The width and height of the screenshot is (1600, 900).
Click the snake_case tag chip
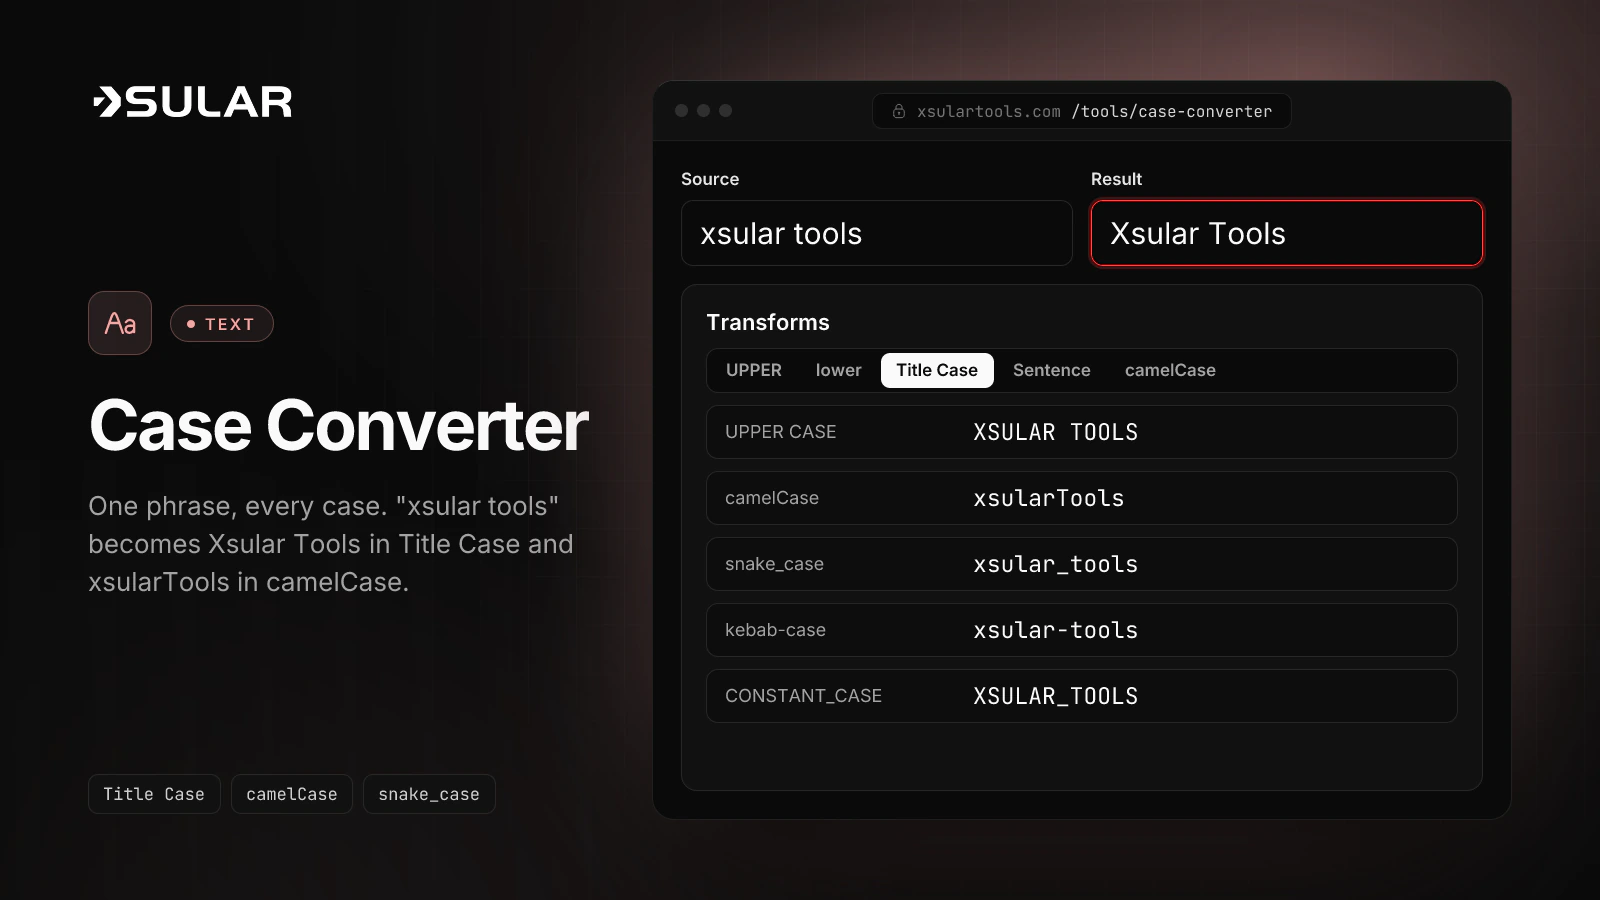tap(429, 794)
